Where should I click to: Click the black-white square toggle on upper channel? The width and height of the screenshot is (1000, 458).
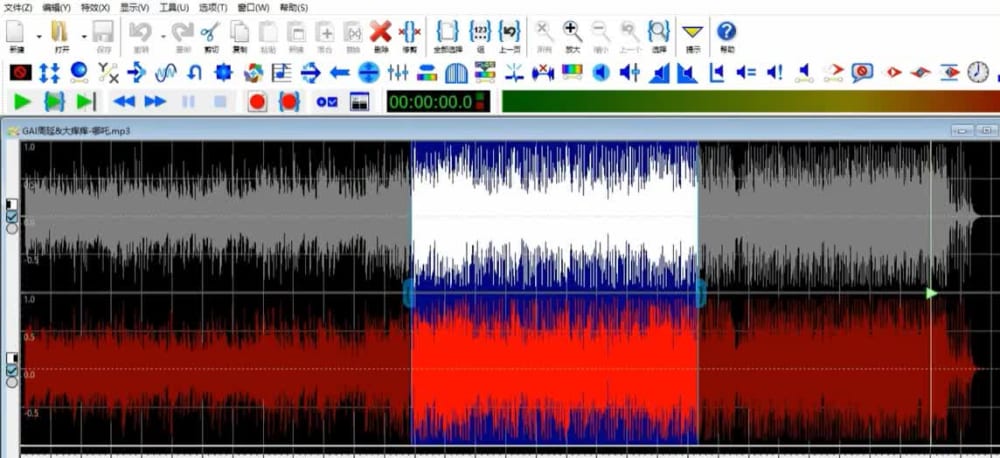[11, 204]
